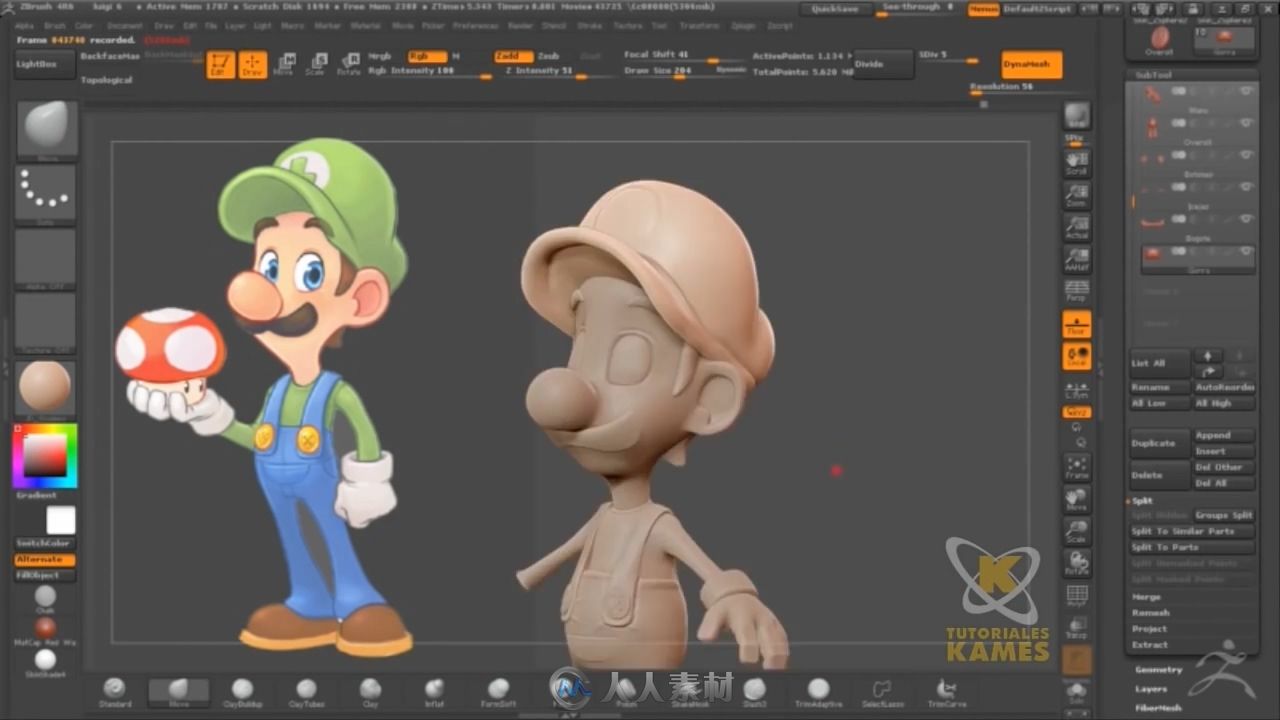Image resolution: width=1280 pixels, height=720 pixels.
Task: Click the BPR render icon
Action: pyautogui.click(x=1076, y=115)
